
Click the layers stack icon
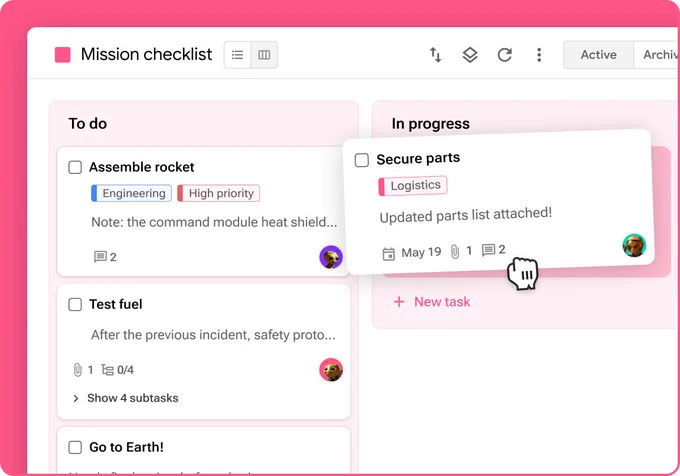(470, 55)
